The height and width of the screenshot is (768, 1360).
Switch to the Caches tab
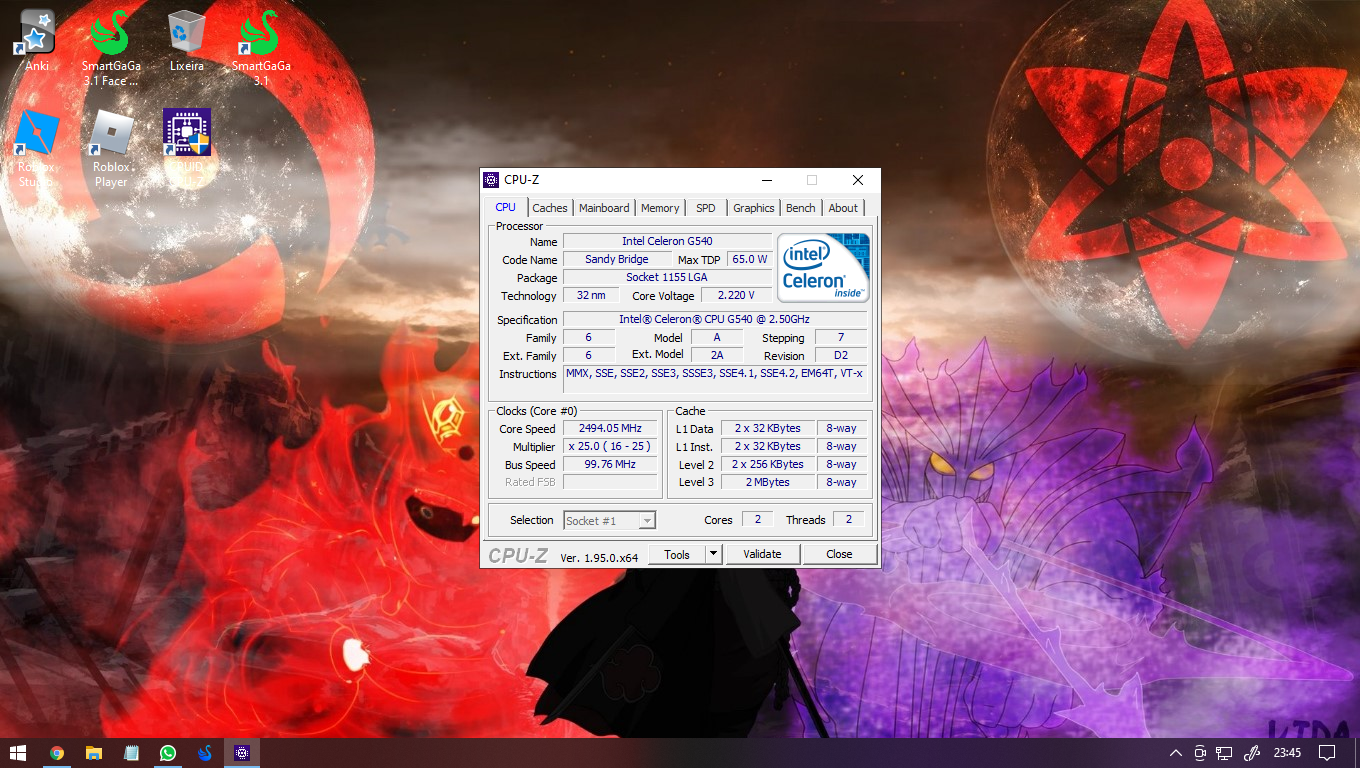pyautogui.click(x=550, y=208)
